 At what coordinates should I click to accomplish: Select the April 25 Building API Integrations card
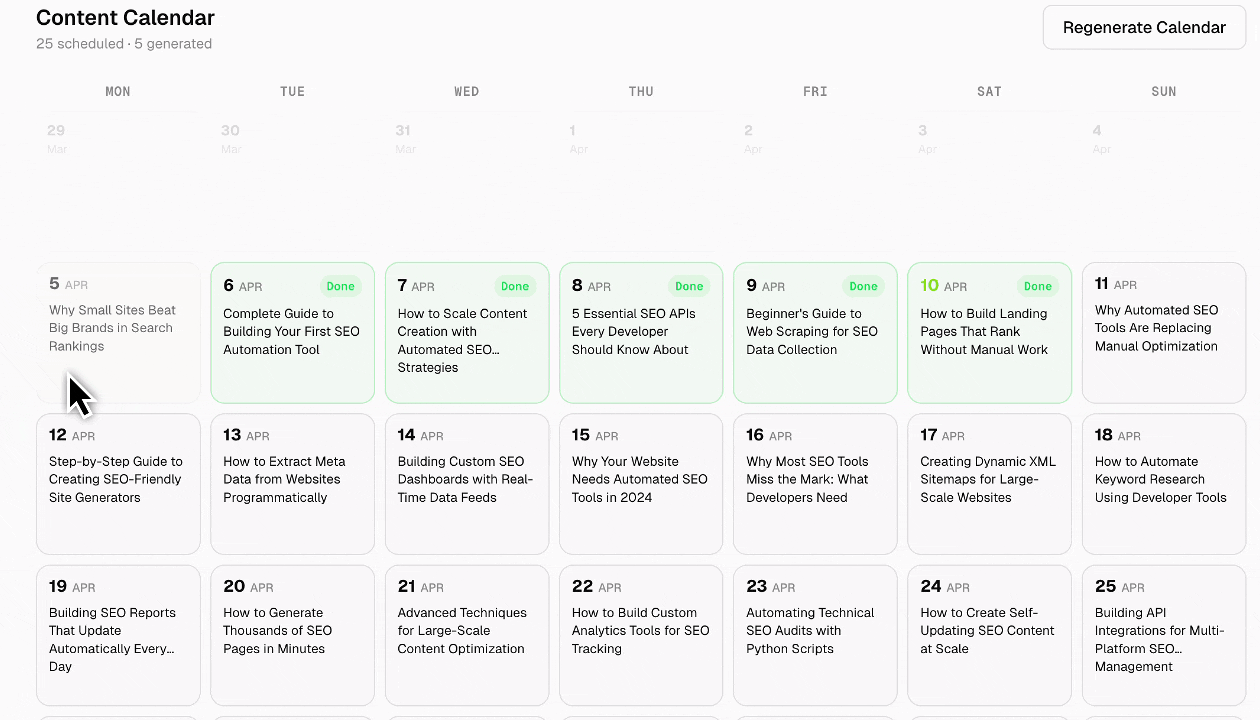1163,633
